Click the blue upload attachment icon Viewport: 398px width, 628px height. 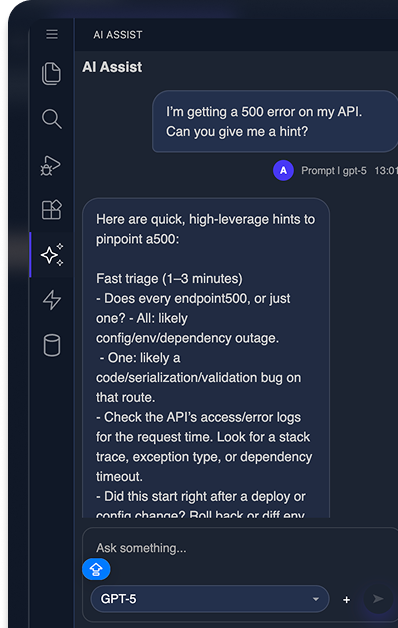click(96, 569)
